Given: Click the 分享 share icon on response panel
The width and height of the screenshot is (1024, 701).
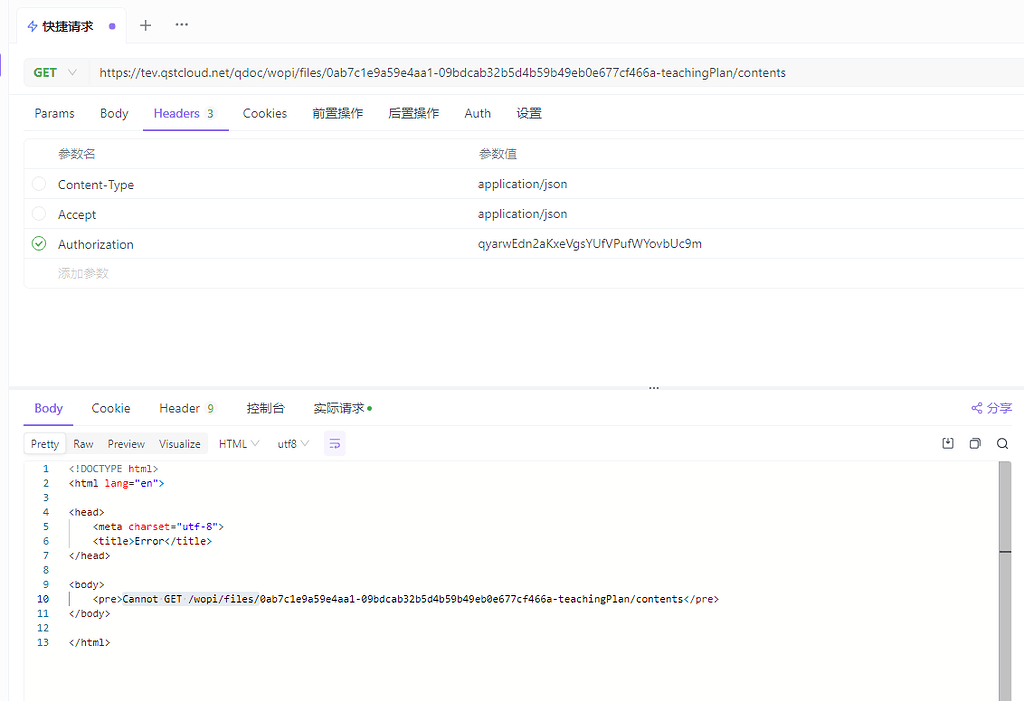Looking at the screenshot, I should click(990, 408).
